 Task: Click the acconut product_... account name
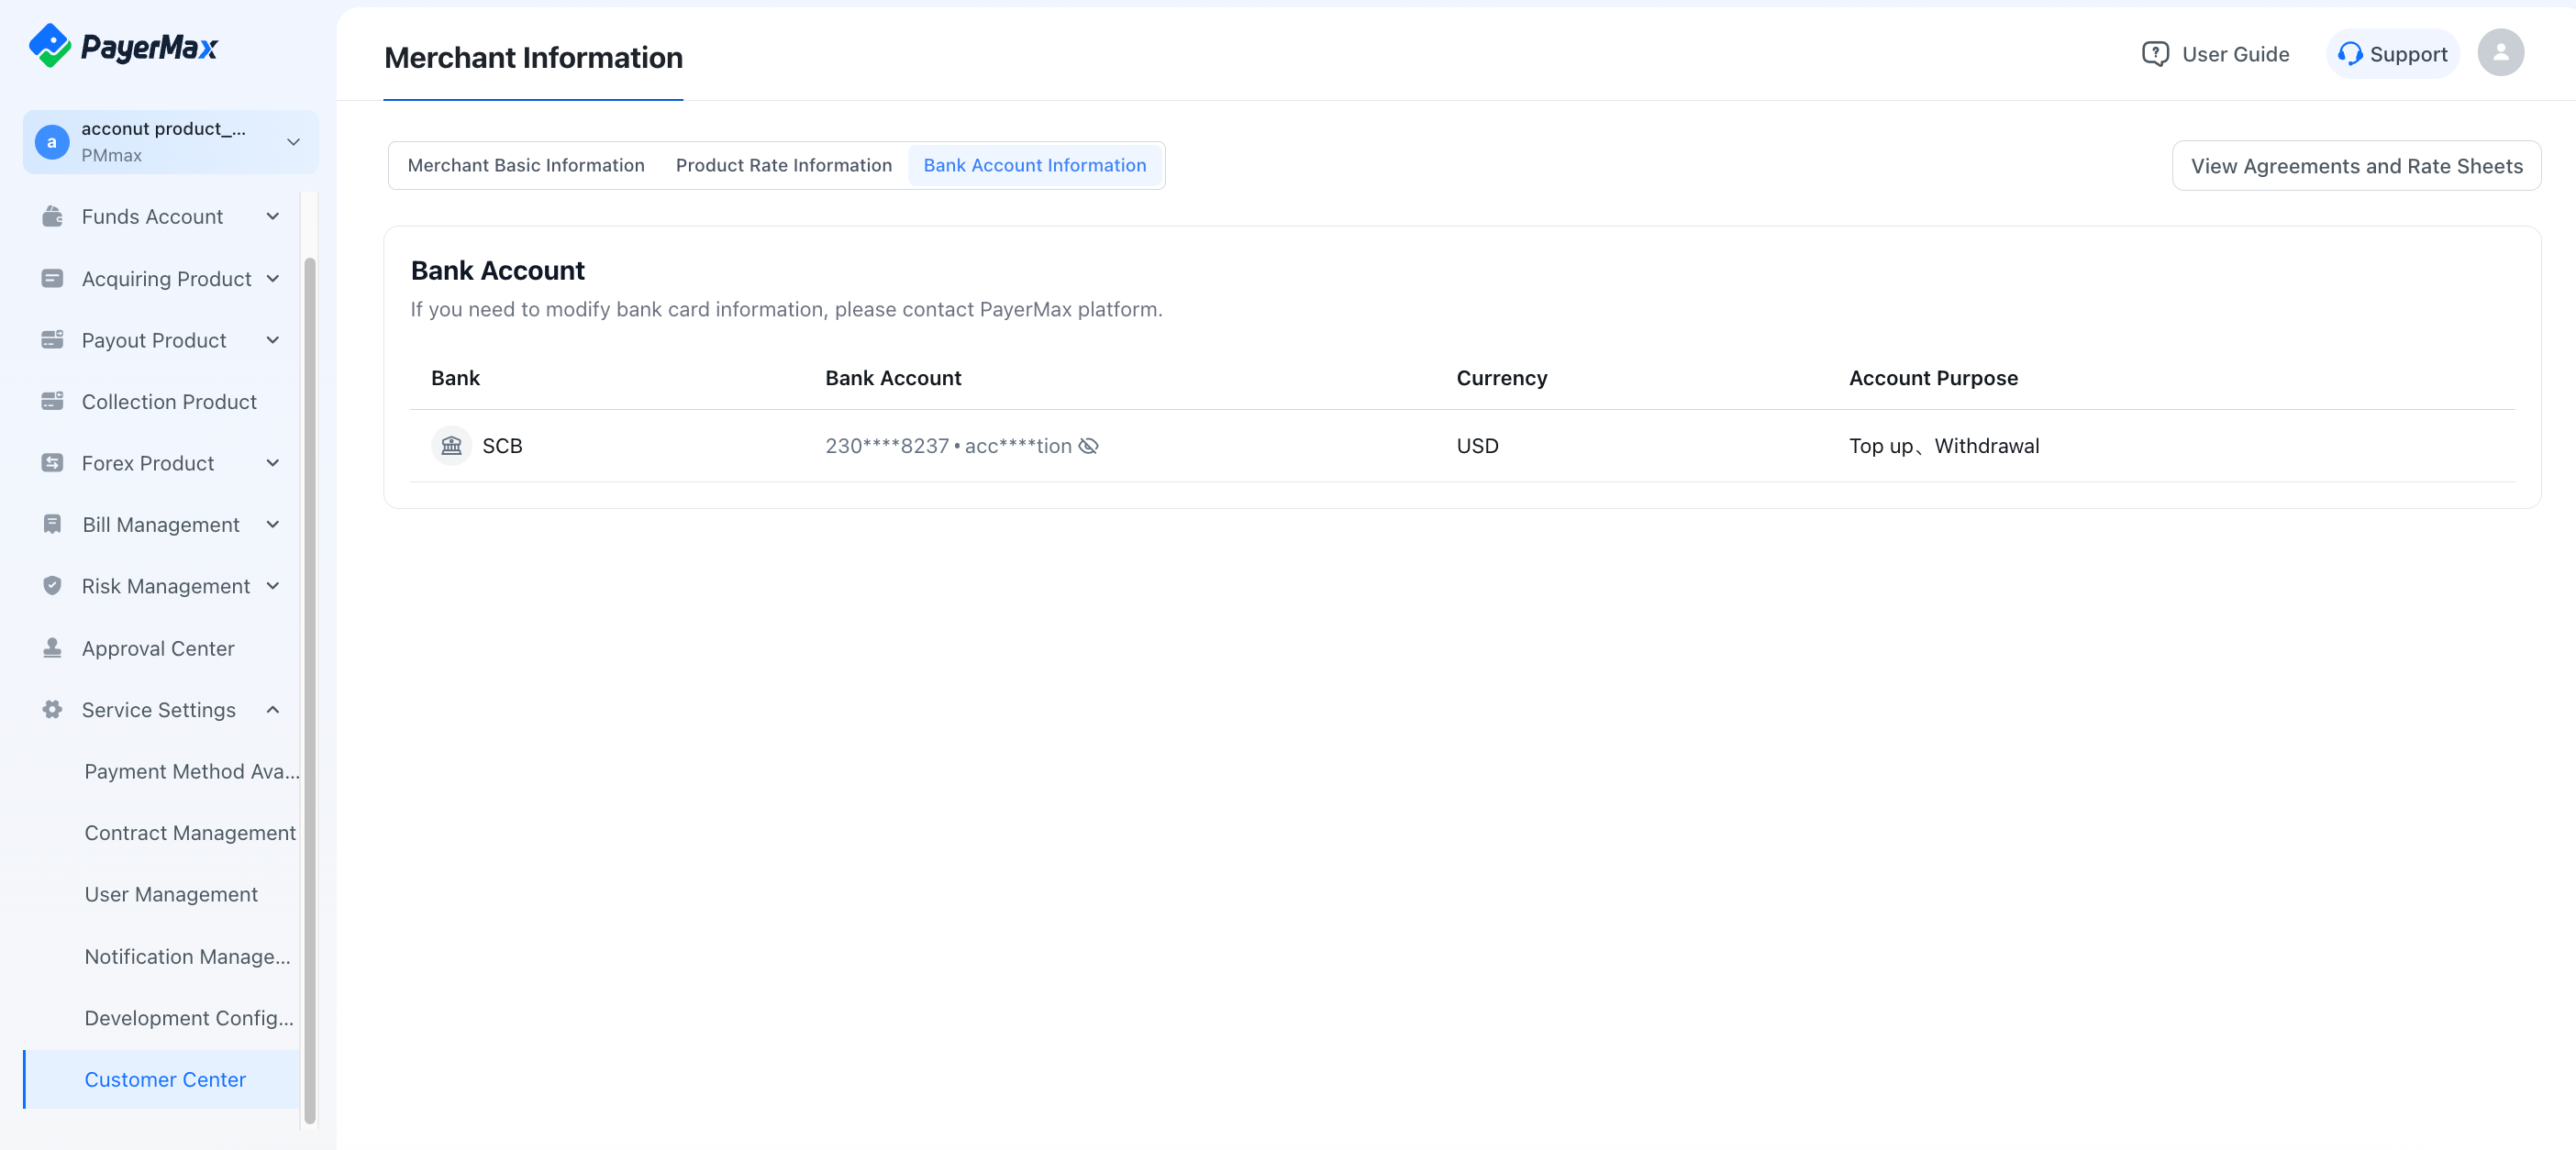tap(163, 128)
